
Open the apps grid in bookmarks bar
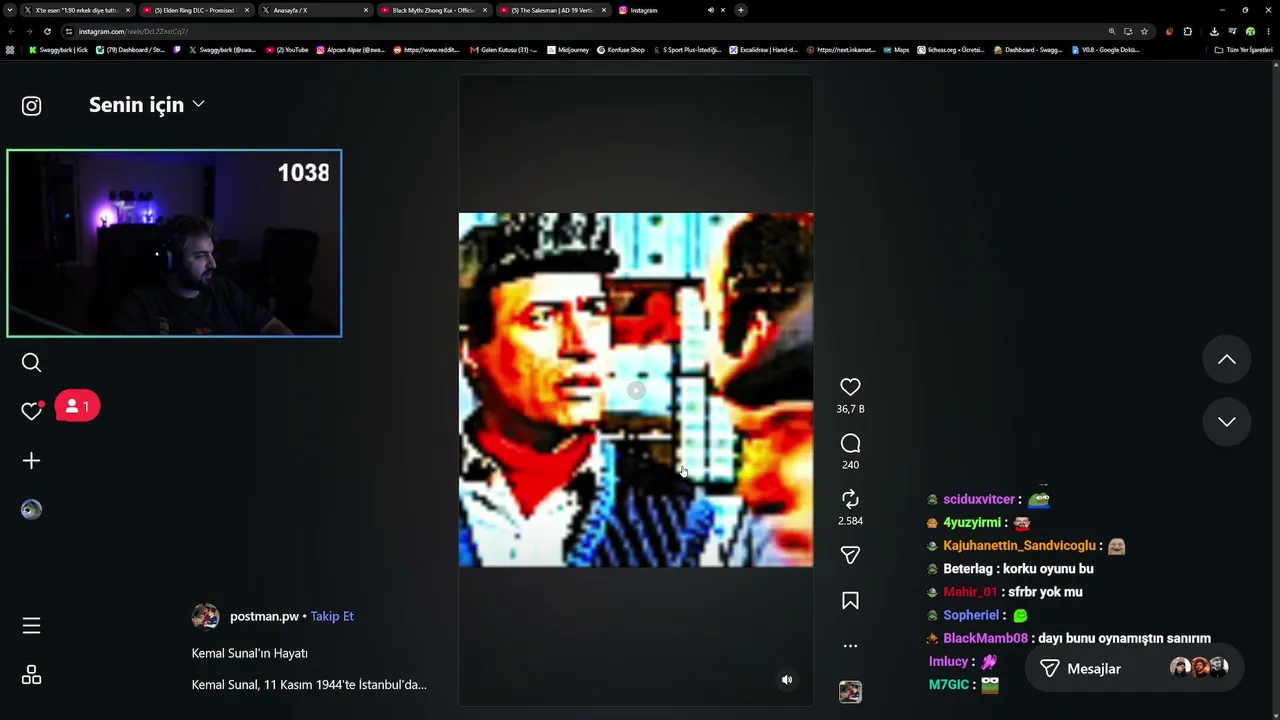point(10,50)
